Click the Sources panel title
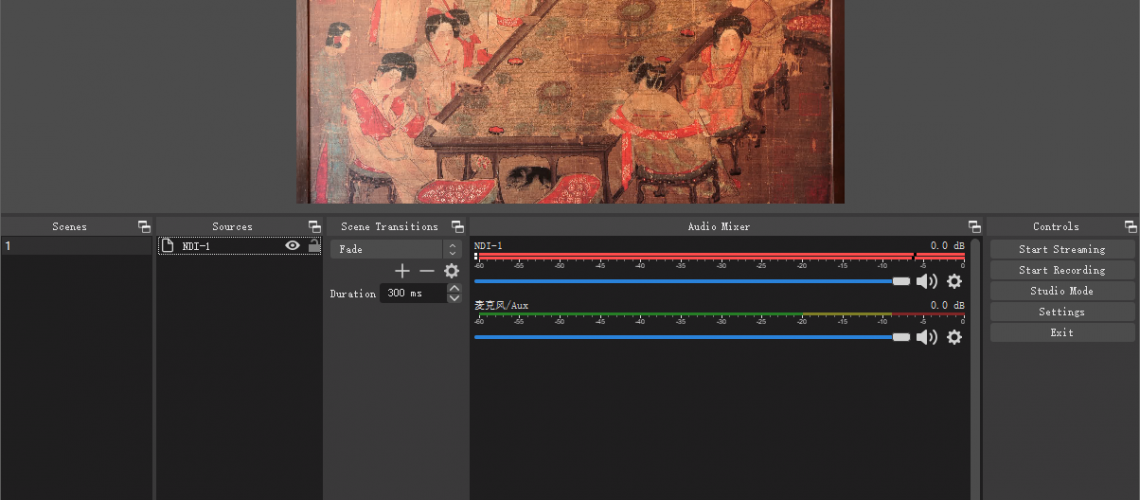Viewport: 1140px width, 500px height. (x=232, y=227)
